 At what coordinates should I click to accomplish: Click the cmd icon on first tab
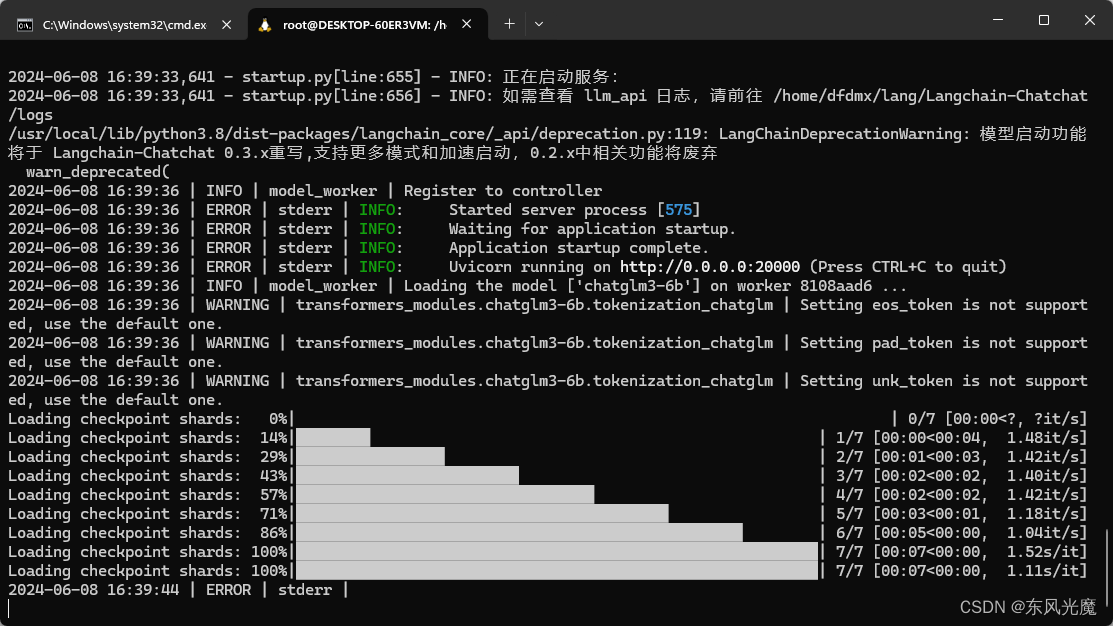(x=25, y=25)
